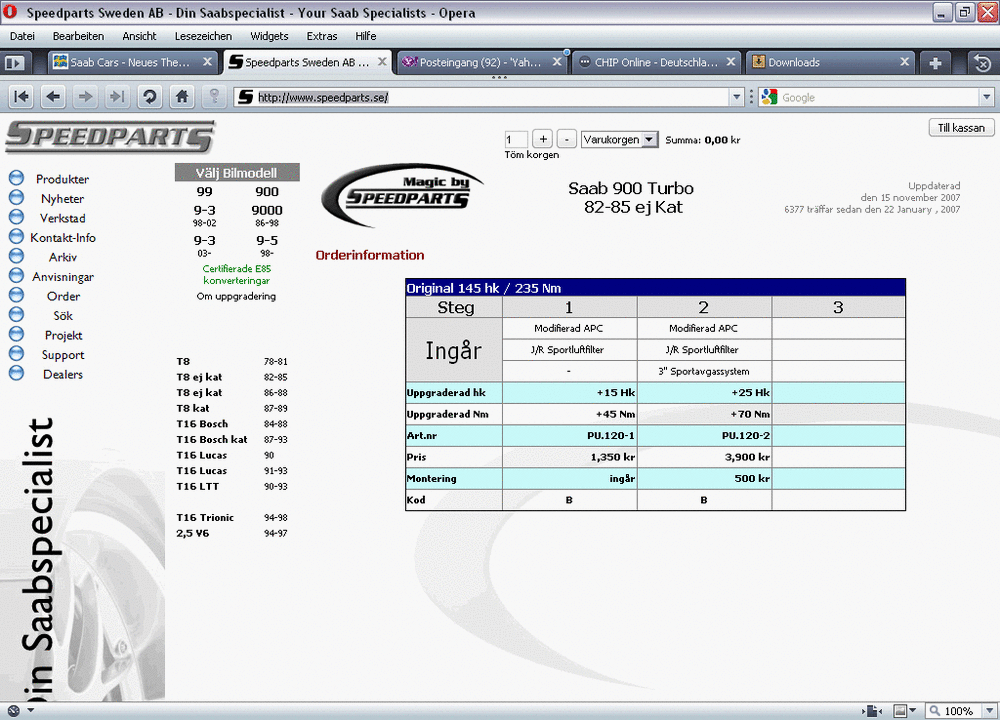Open the Orderinformation link
1000x720 pixels.
[x=370, y=255]
